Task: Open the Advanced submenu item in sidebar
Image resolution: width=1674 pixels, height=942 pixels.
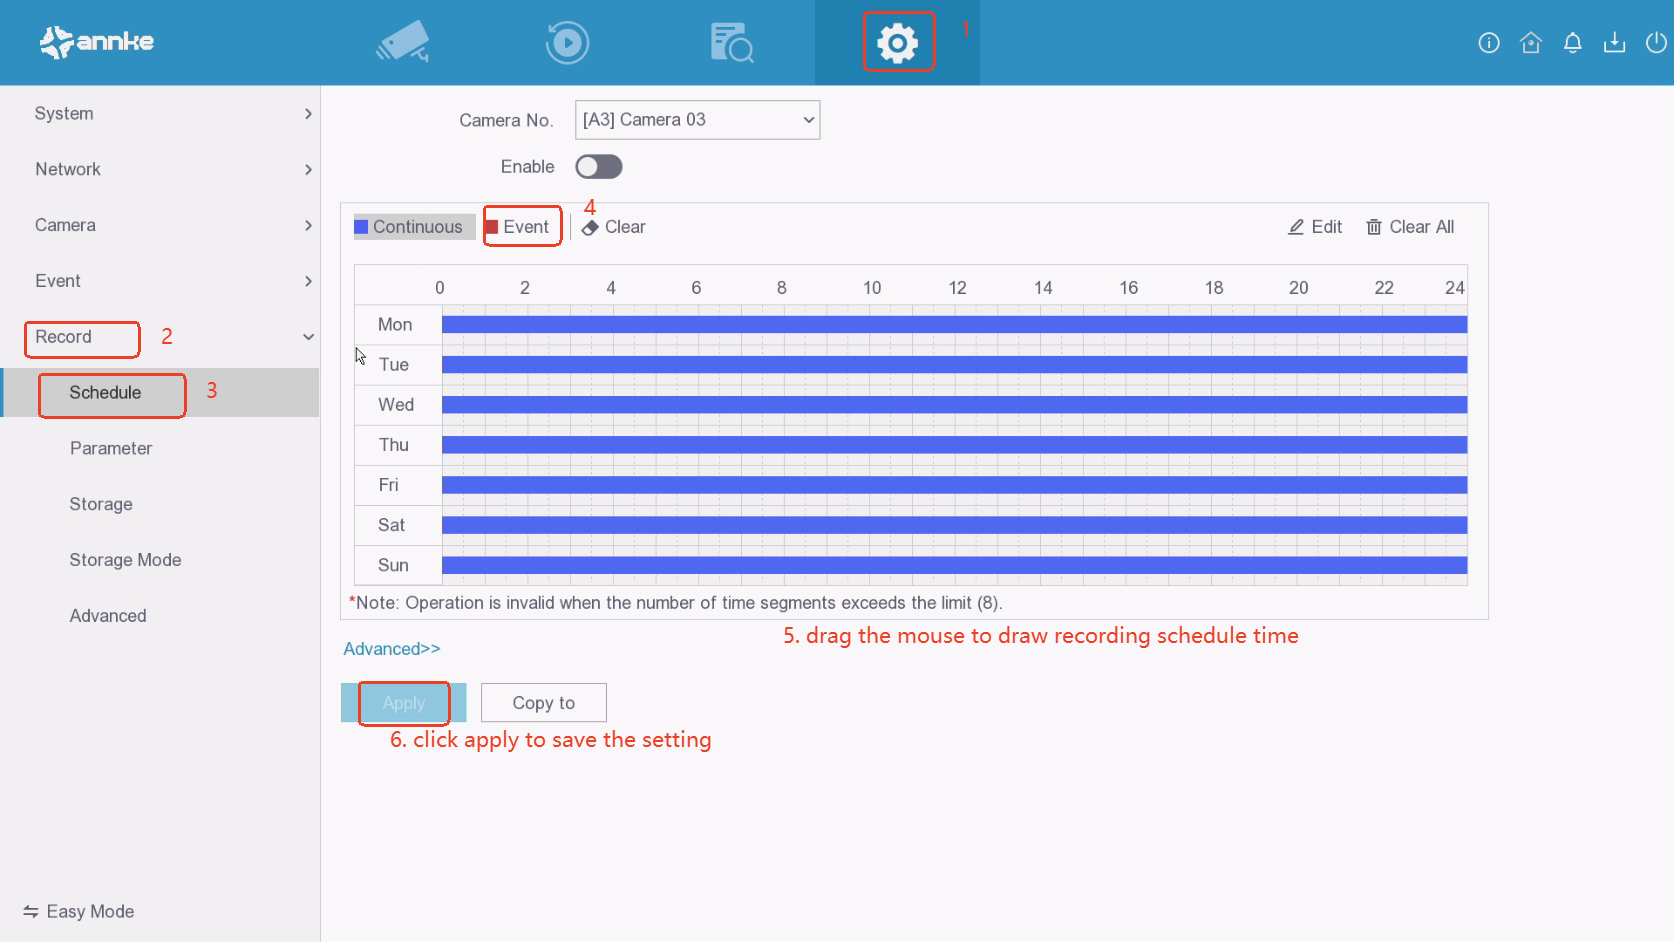Action: tap(108, 616)
